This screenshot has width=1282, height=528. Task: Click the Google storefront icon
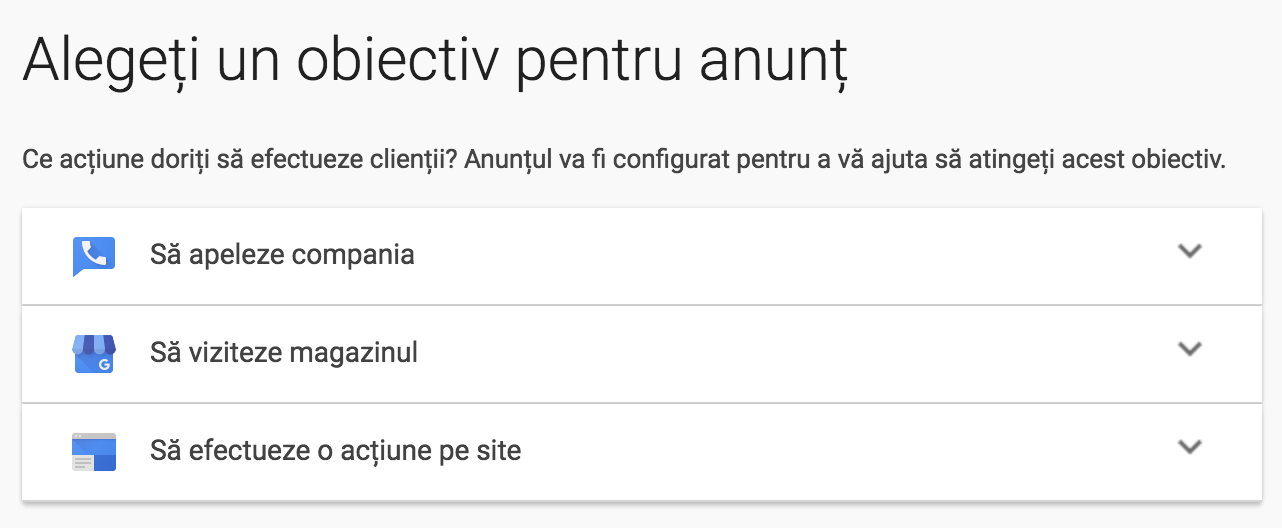94,354
